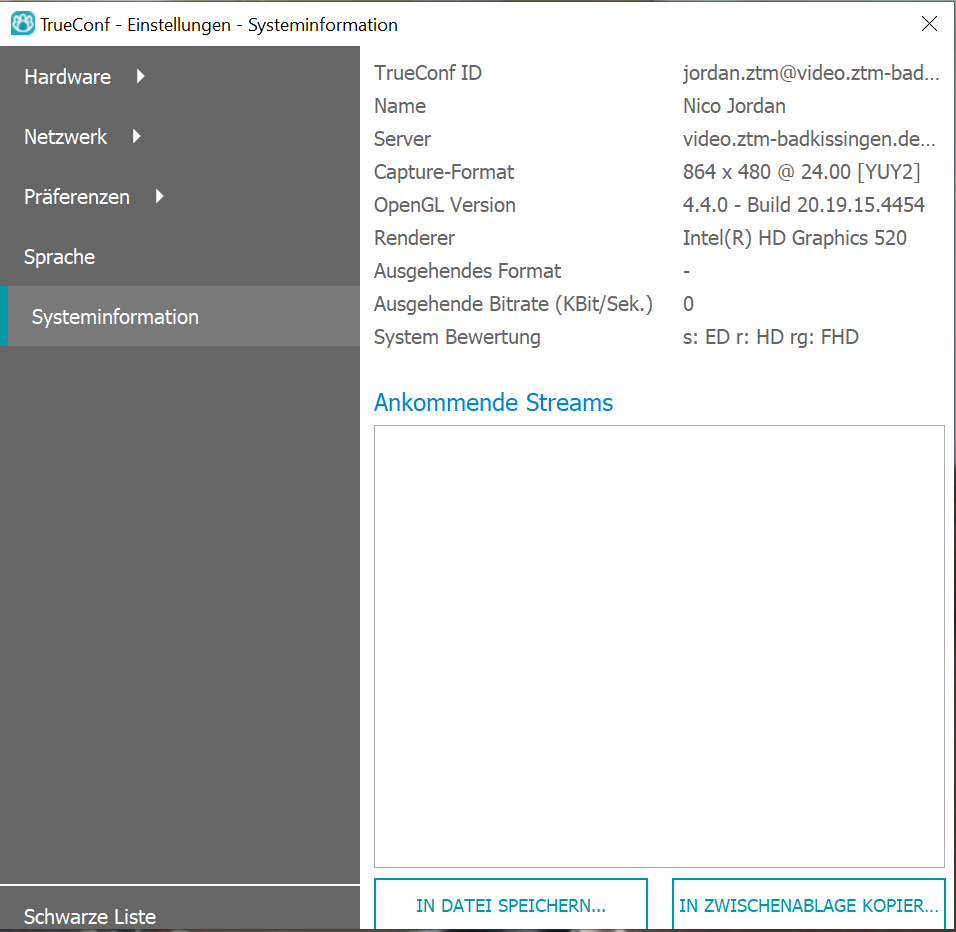Click the TrueConf app logo icon
The image size is (956, 932).
[x=23, y=24]
